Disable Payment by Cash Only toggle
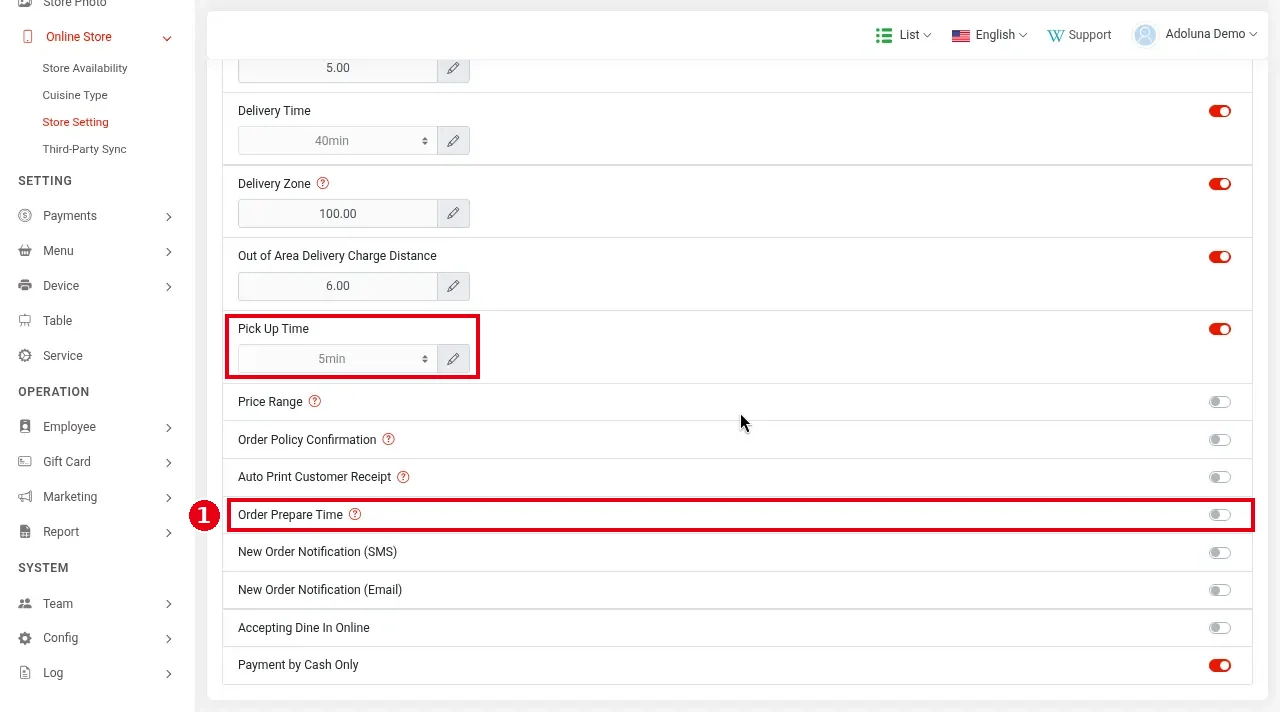 coord(1219,665)
